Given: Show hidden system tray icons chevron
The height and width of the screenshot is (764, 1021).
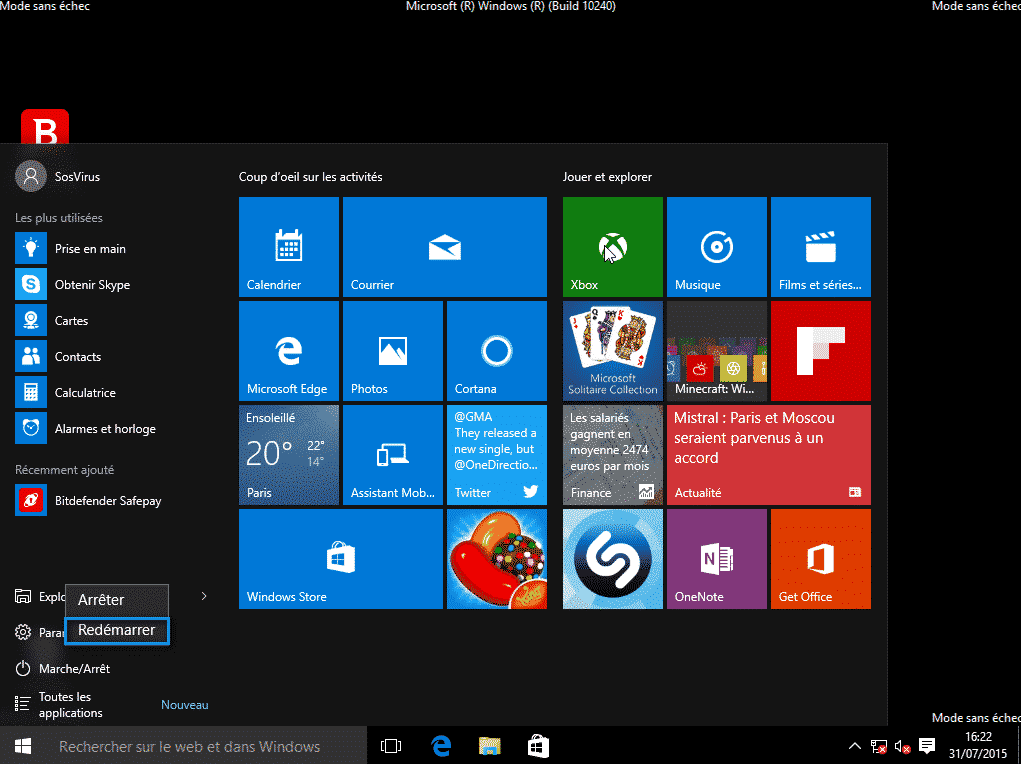Looking at the screenshot, I should coord(854,746).
